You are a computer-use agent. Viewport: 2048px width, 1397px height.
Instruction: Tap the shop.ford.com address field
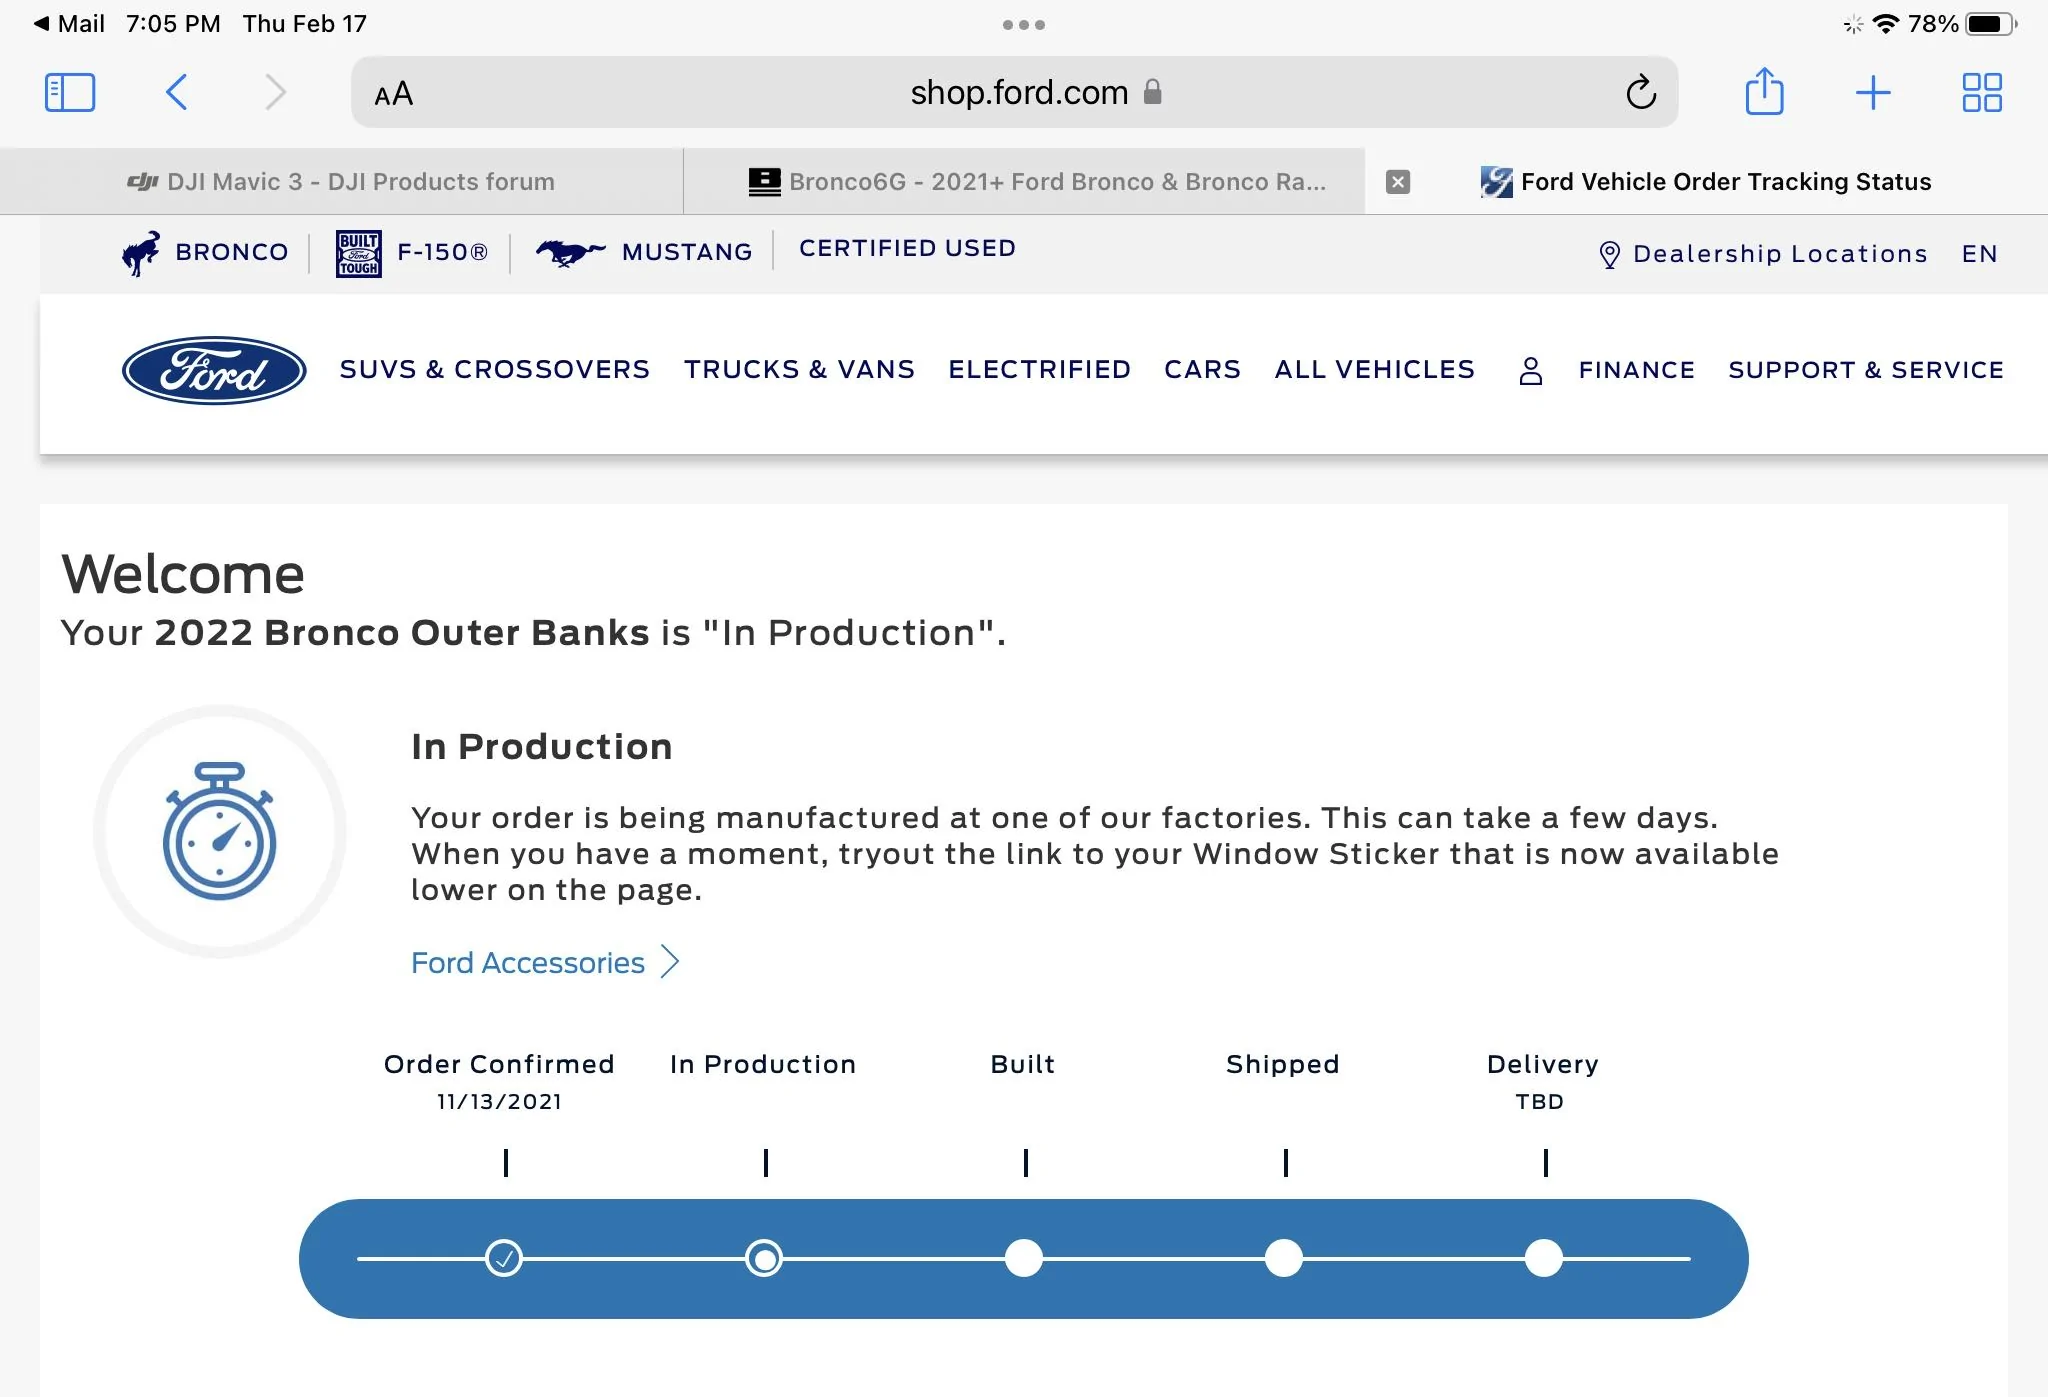click(x=1014, y=93)
